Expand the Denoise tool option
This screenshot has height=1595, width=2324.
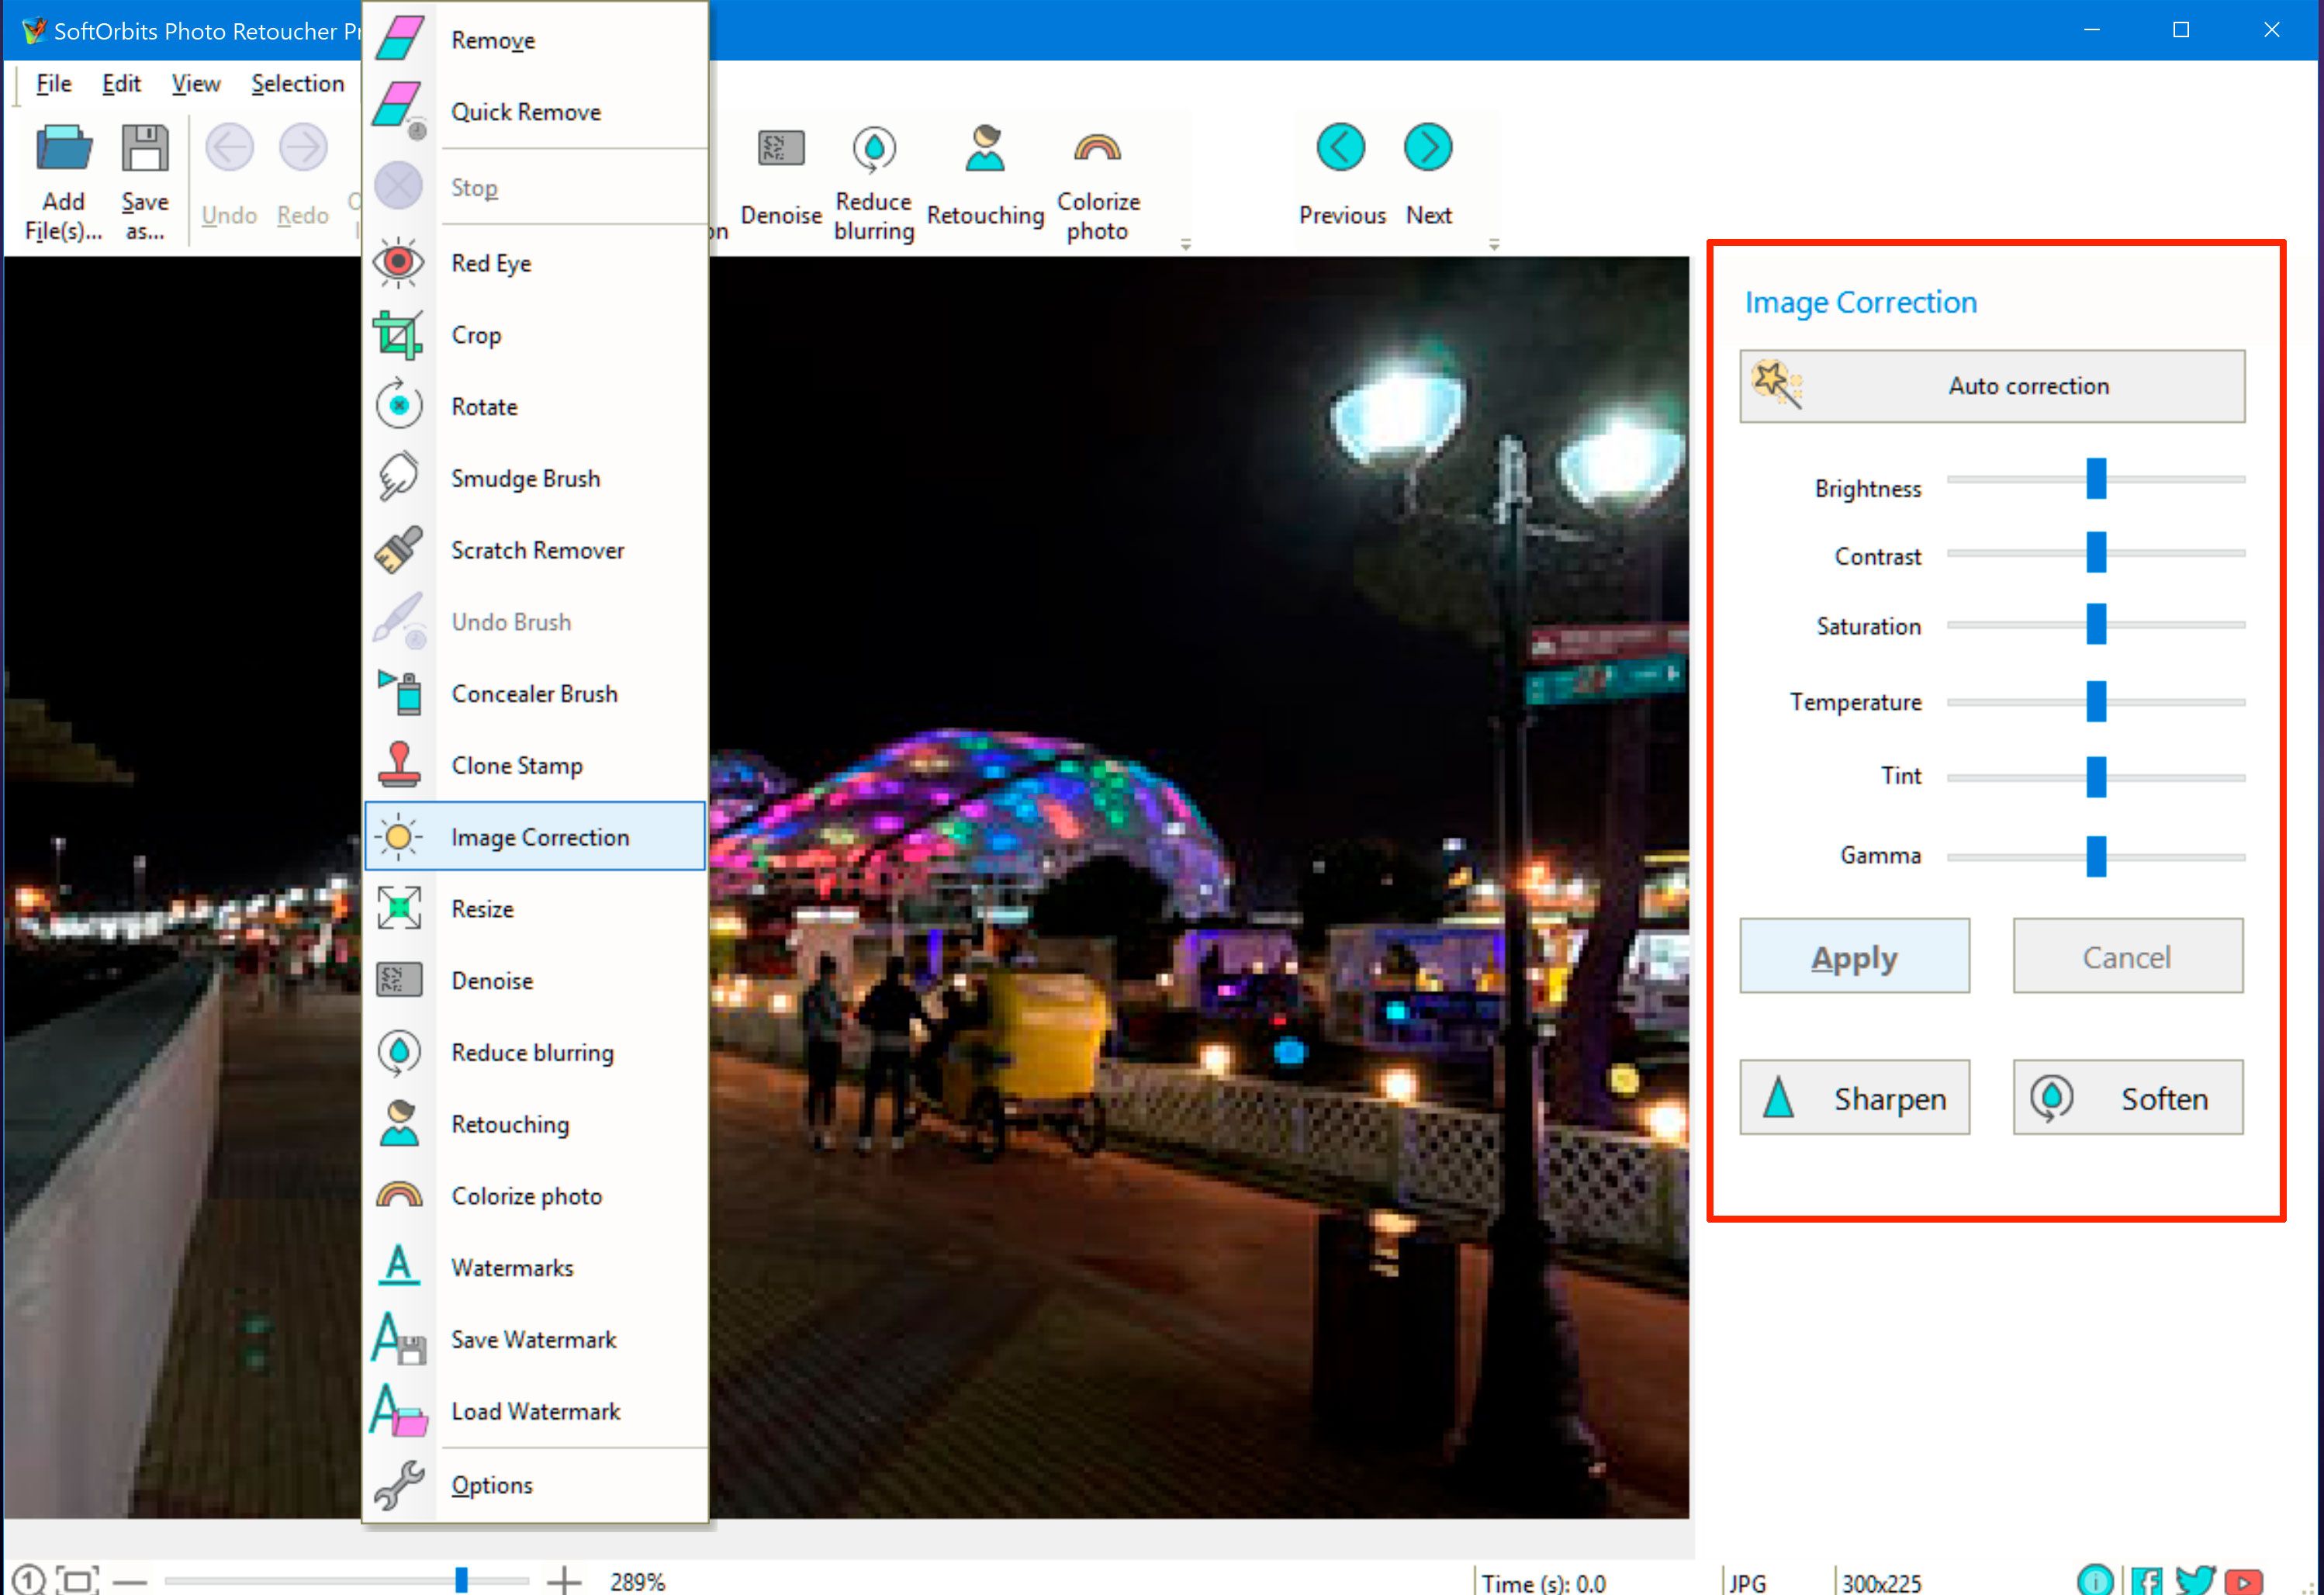pyautogui.click(x=491, y=981)
